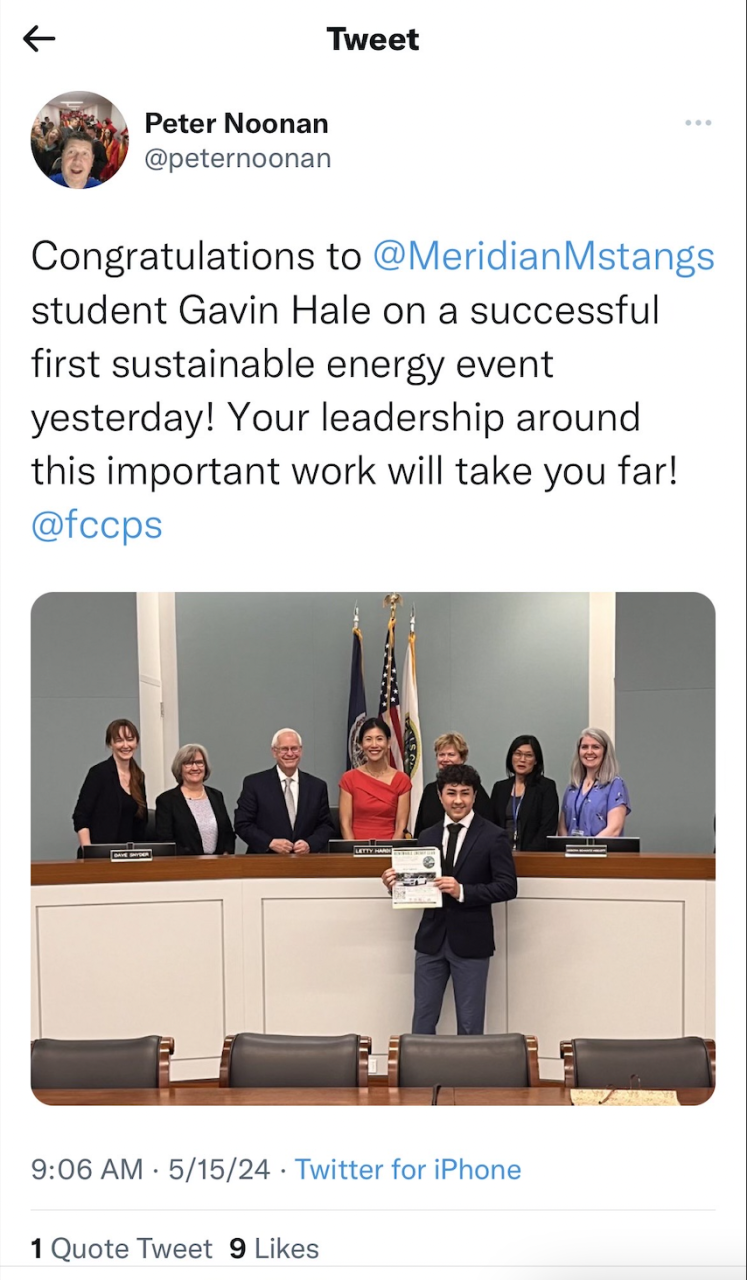Visit the @MeridianMstangs mention

pos(543,257)
